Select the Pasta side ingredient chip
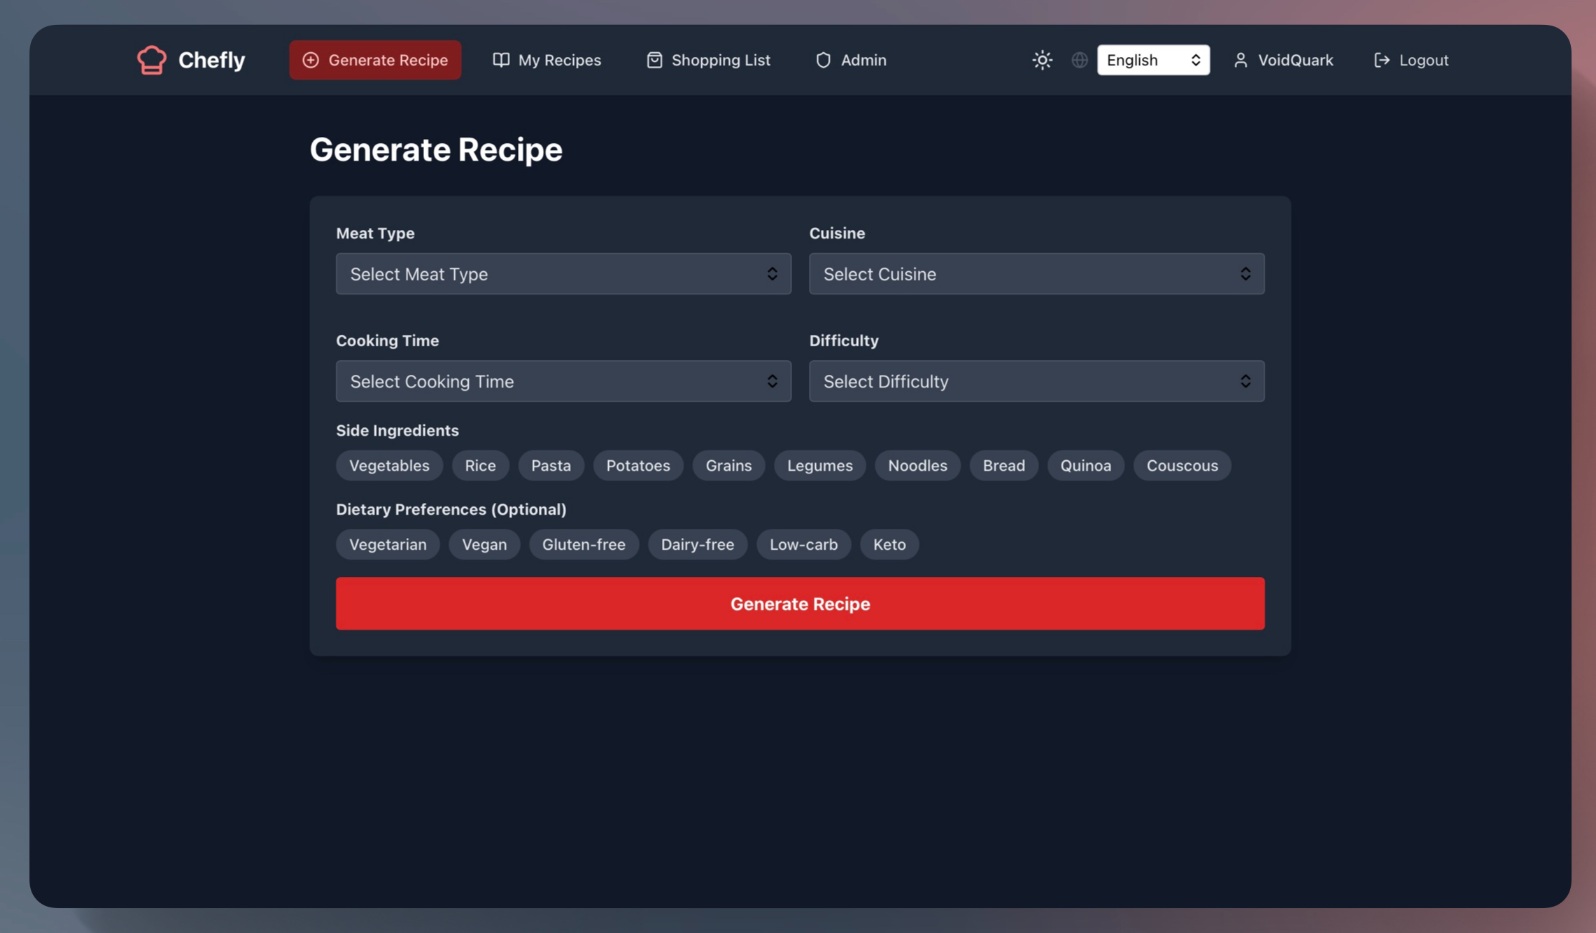 pyautogui.click(x=551, y=465)
